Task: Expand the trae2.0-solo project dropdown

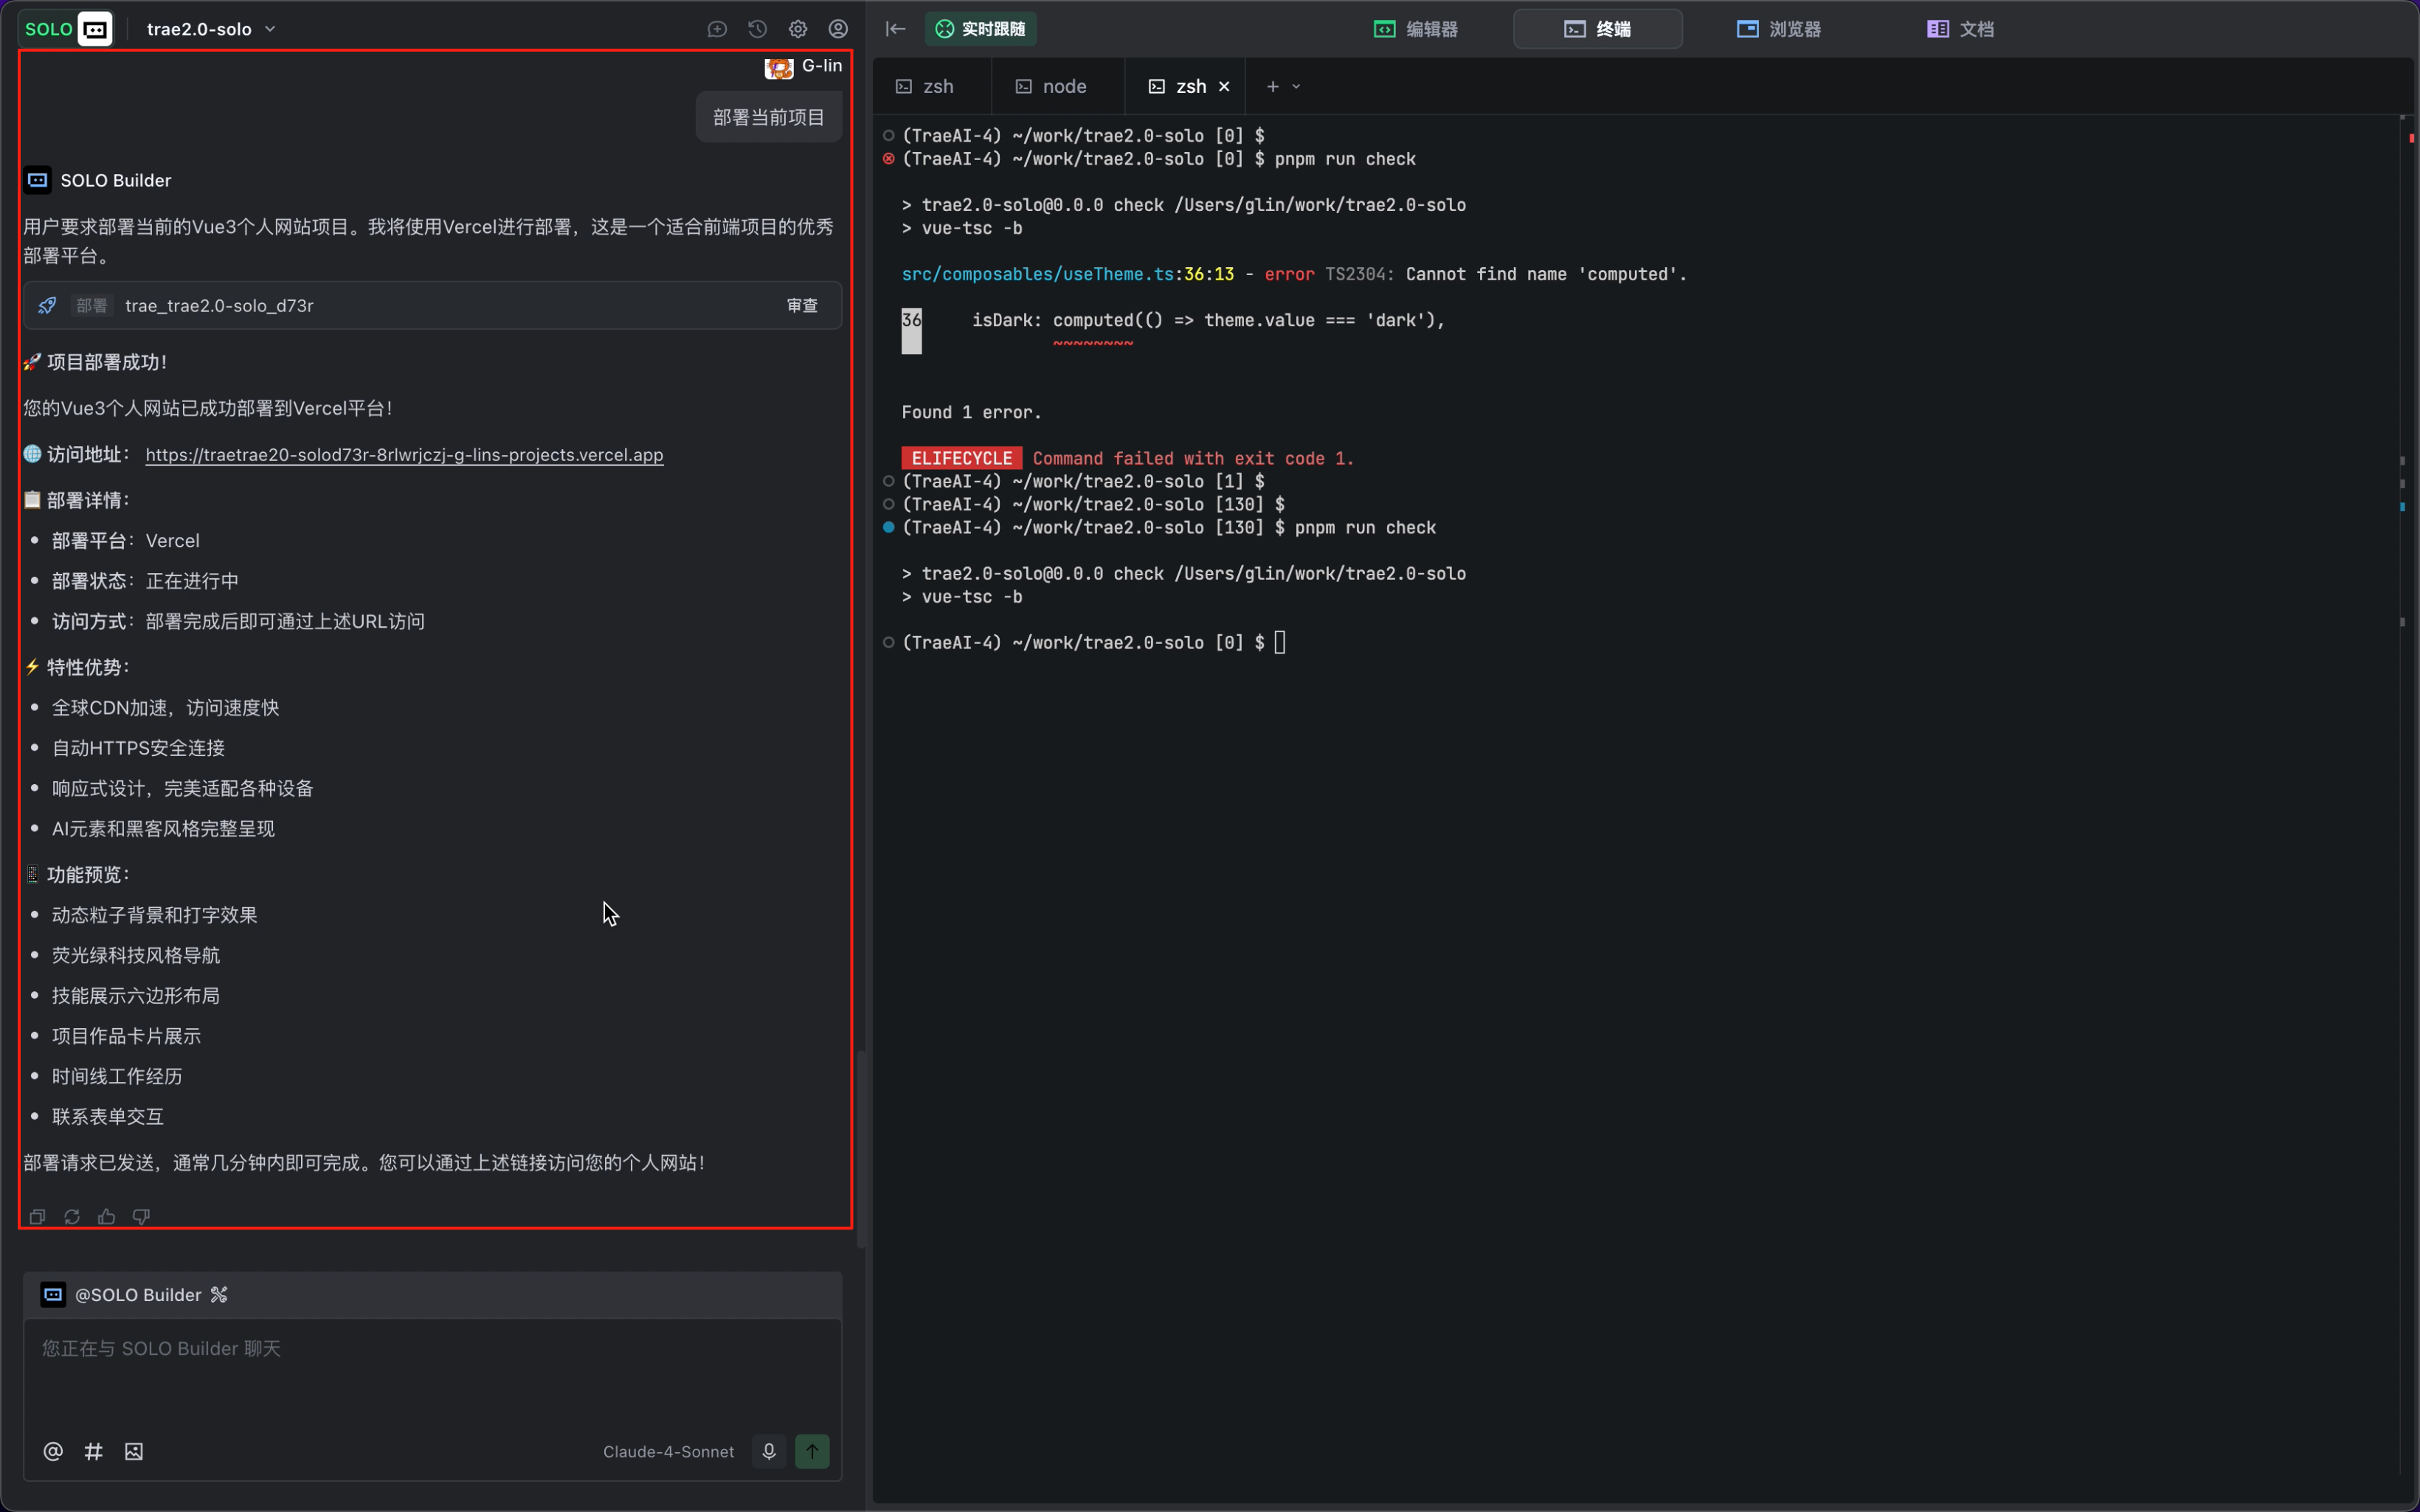Action: click(x=211, y=29)
